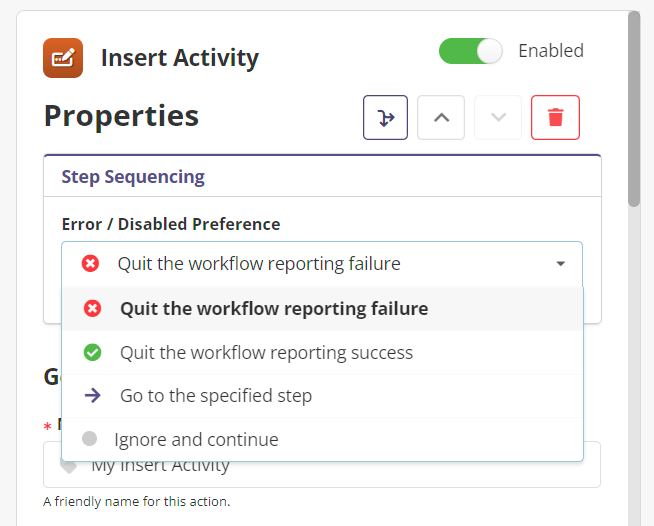
Task: Collapse the Error / Disabled Preference dropdown
Action: 321,264
